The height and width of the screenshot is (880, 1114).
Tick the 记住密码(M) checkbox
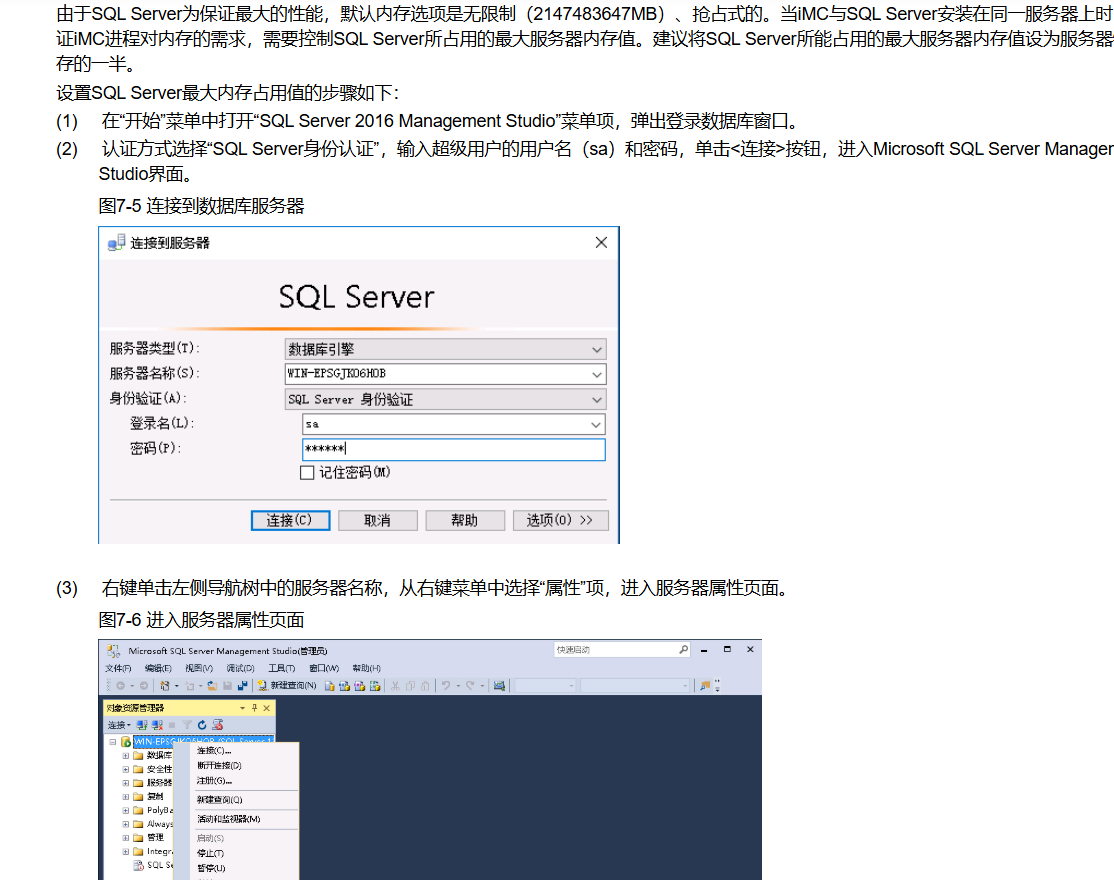[x=307, y=473]
